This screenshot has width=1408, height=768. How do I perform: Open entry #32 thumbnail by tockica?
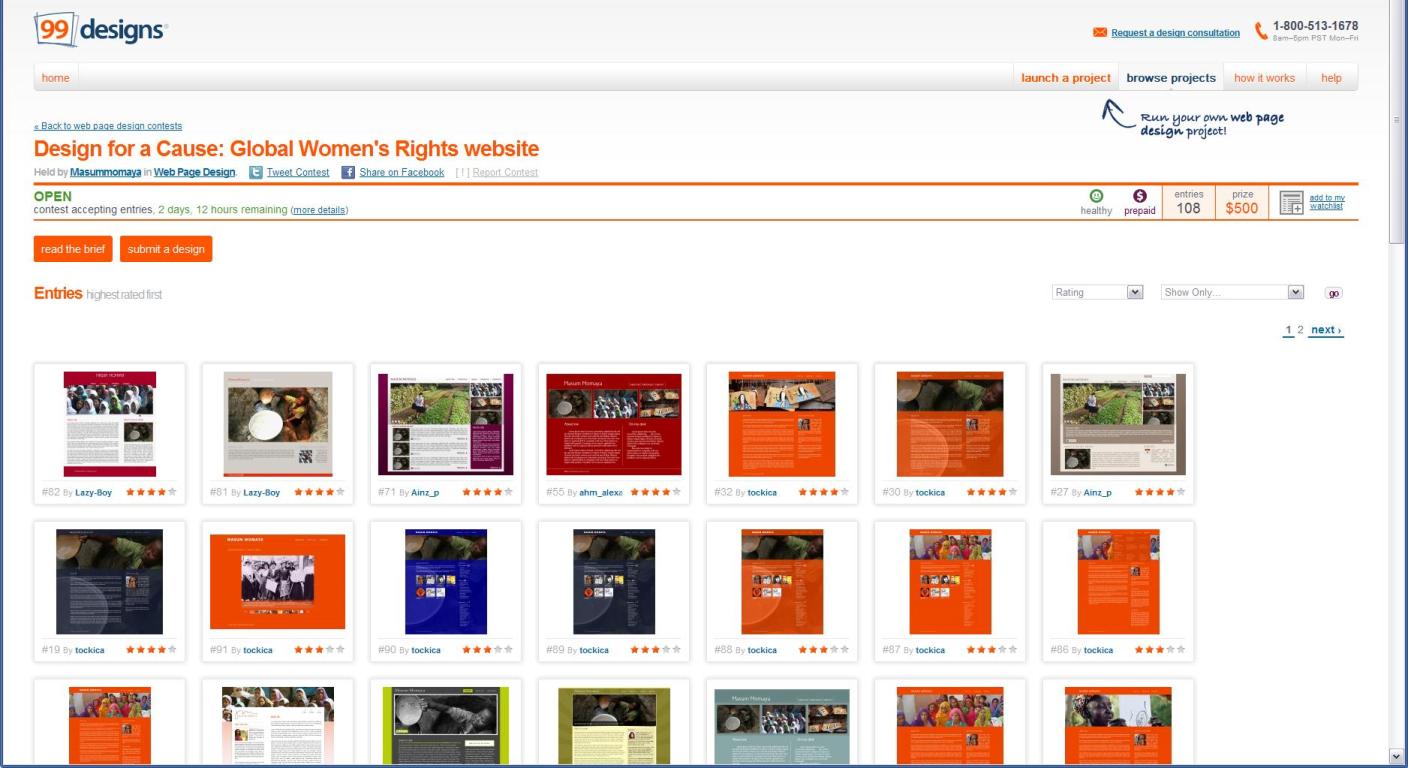(x=782, y=423)
